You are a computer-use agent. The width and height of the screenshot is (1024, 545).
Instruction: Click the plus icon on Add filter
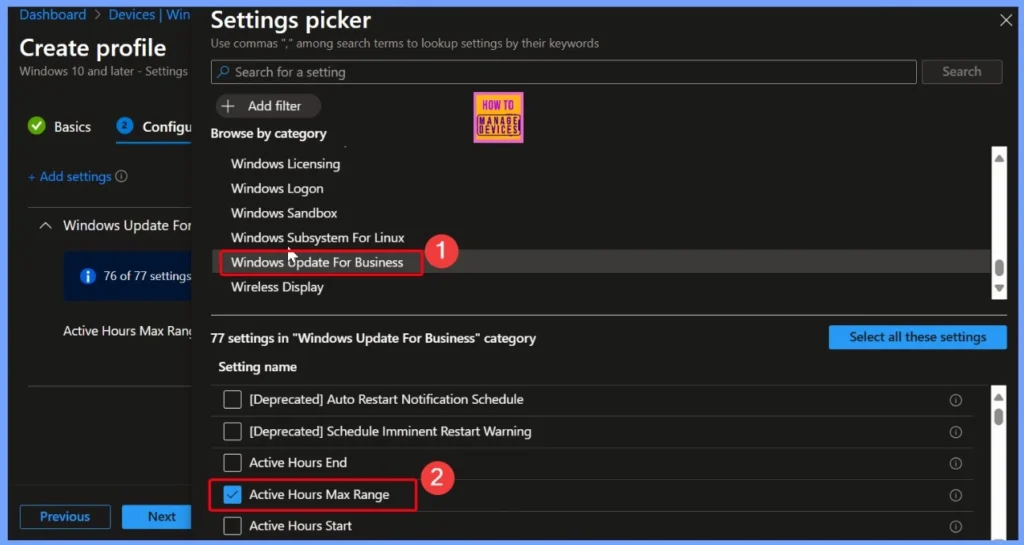click(x=228, y=106)
